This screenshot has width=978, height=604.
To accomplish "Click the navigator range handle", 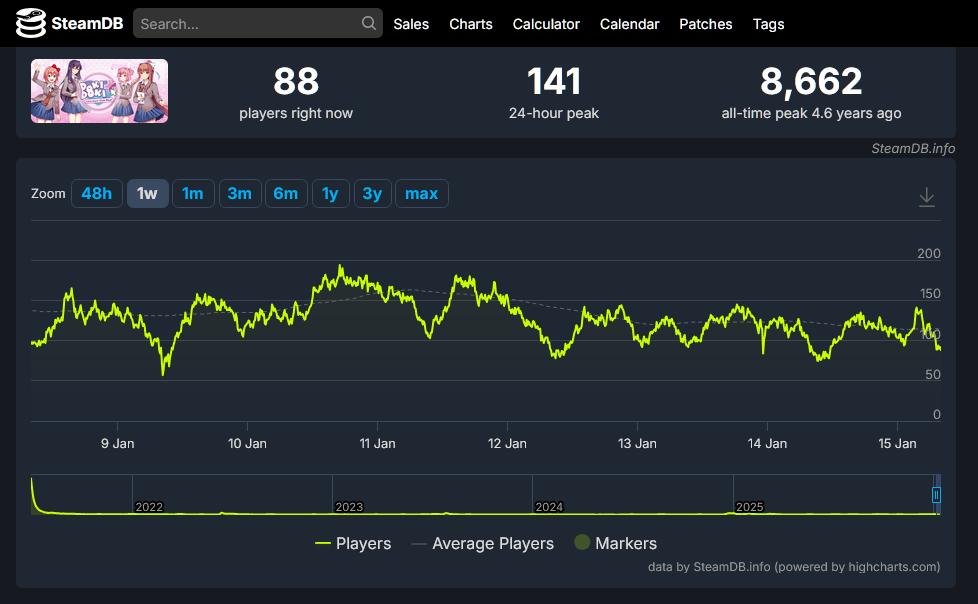I will 936,495.
